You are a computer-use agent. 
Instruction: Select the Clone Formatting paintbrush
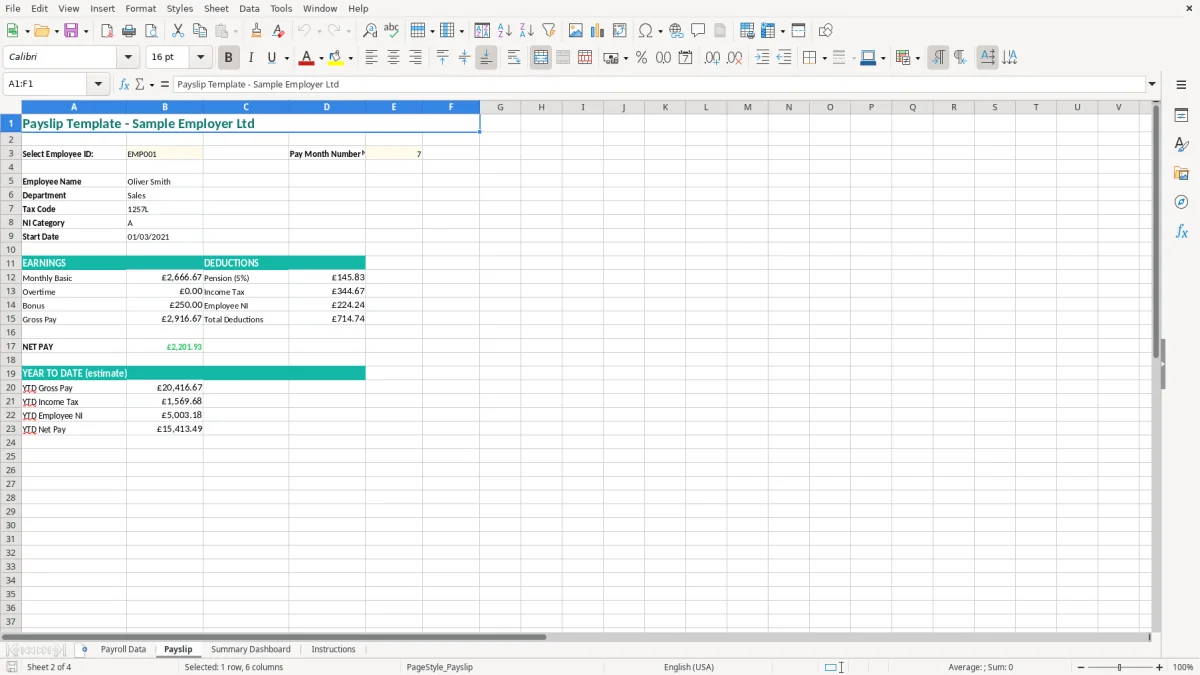257,31
